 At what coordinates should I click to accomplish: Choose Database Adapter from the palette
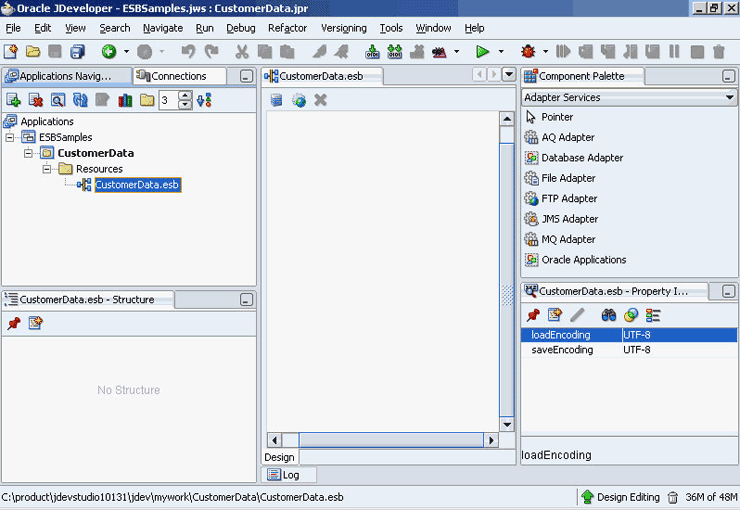pyautogui.click(x=582, y=158)
